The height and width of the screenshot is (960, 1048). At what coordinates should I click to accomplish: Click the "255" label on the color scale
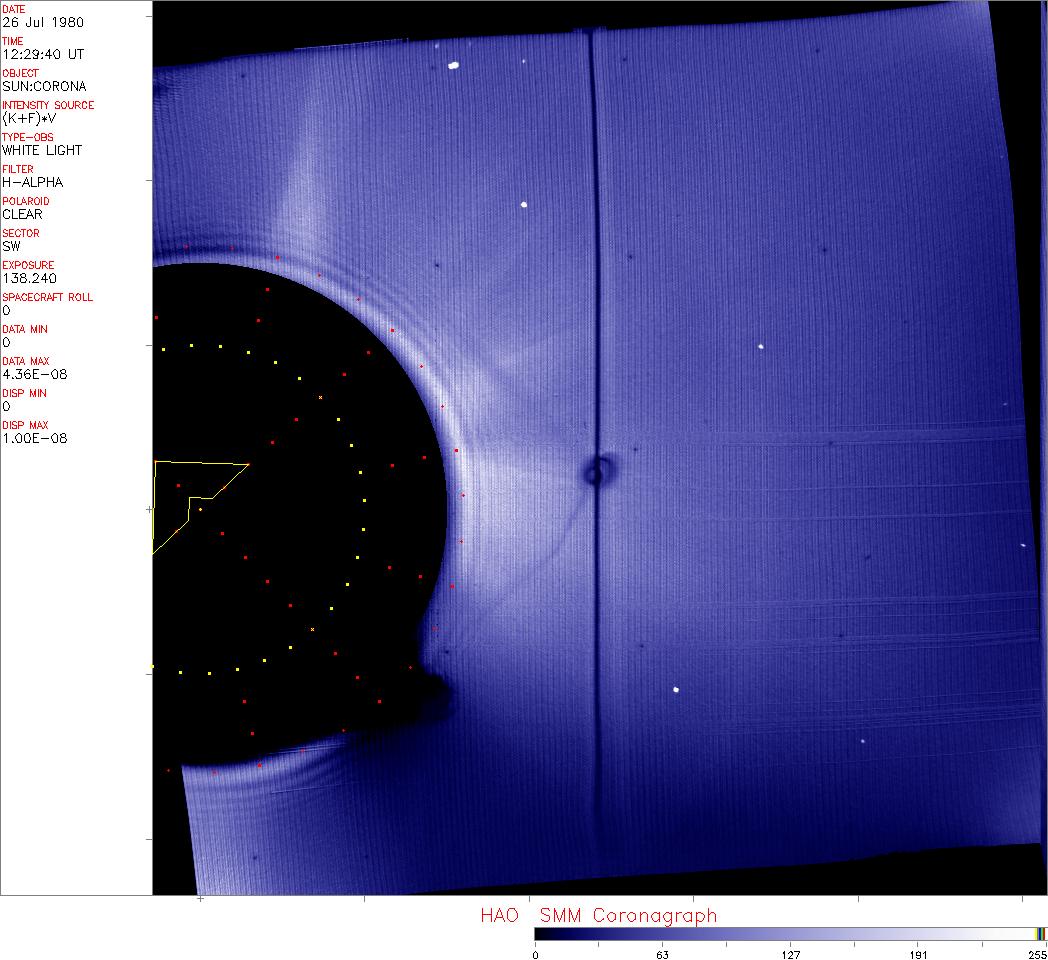click(x=1038, y=953)
